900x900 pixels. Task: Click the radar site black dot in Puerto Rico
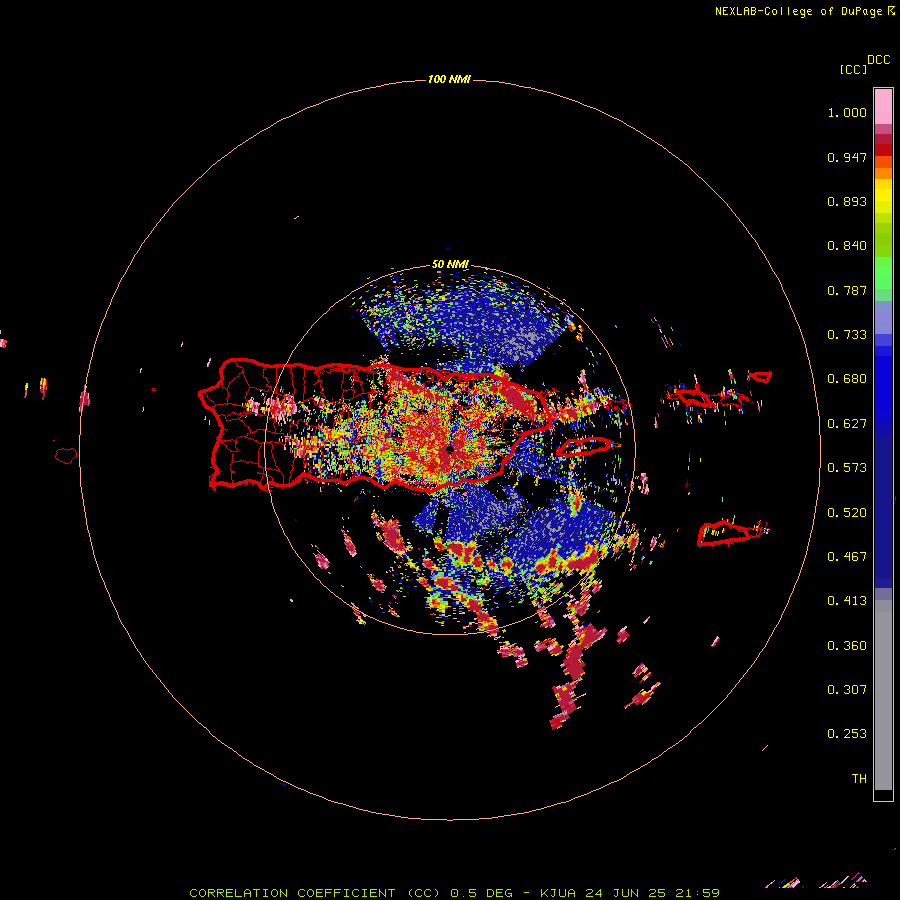(x=449, y=449)
